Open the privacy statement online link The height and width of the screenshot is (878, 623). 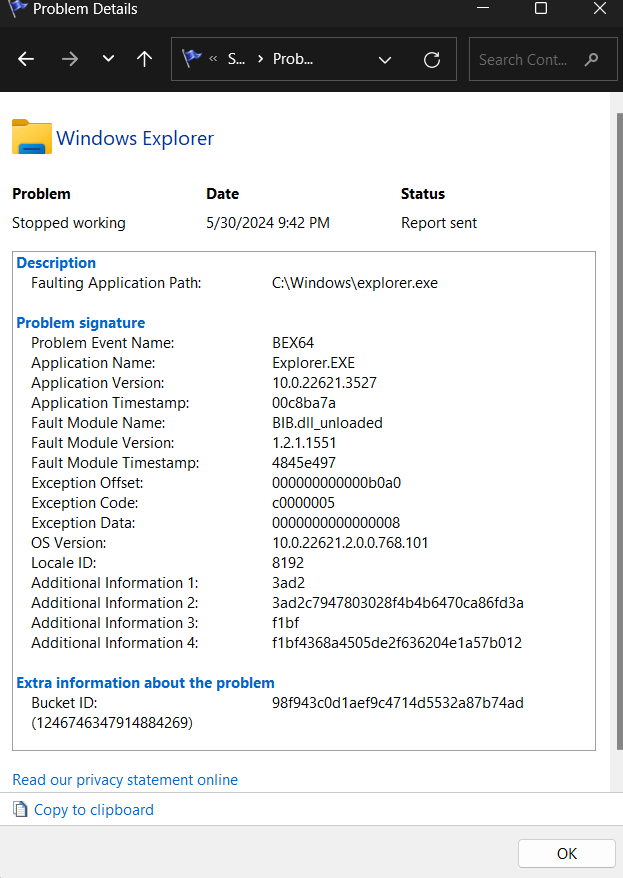tap(125, 779)
